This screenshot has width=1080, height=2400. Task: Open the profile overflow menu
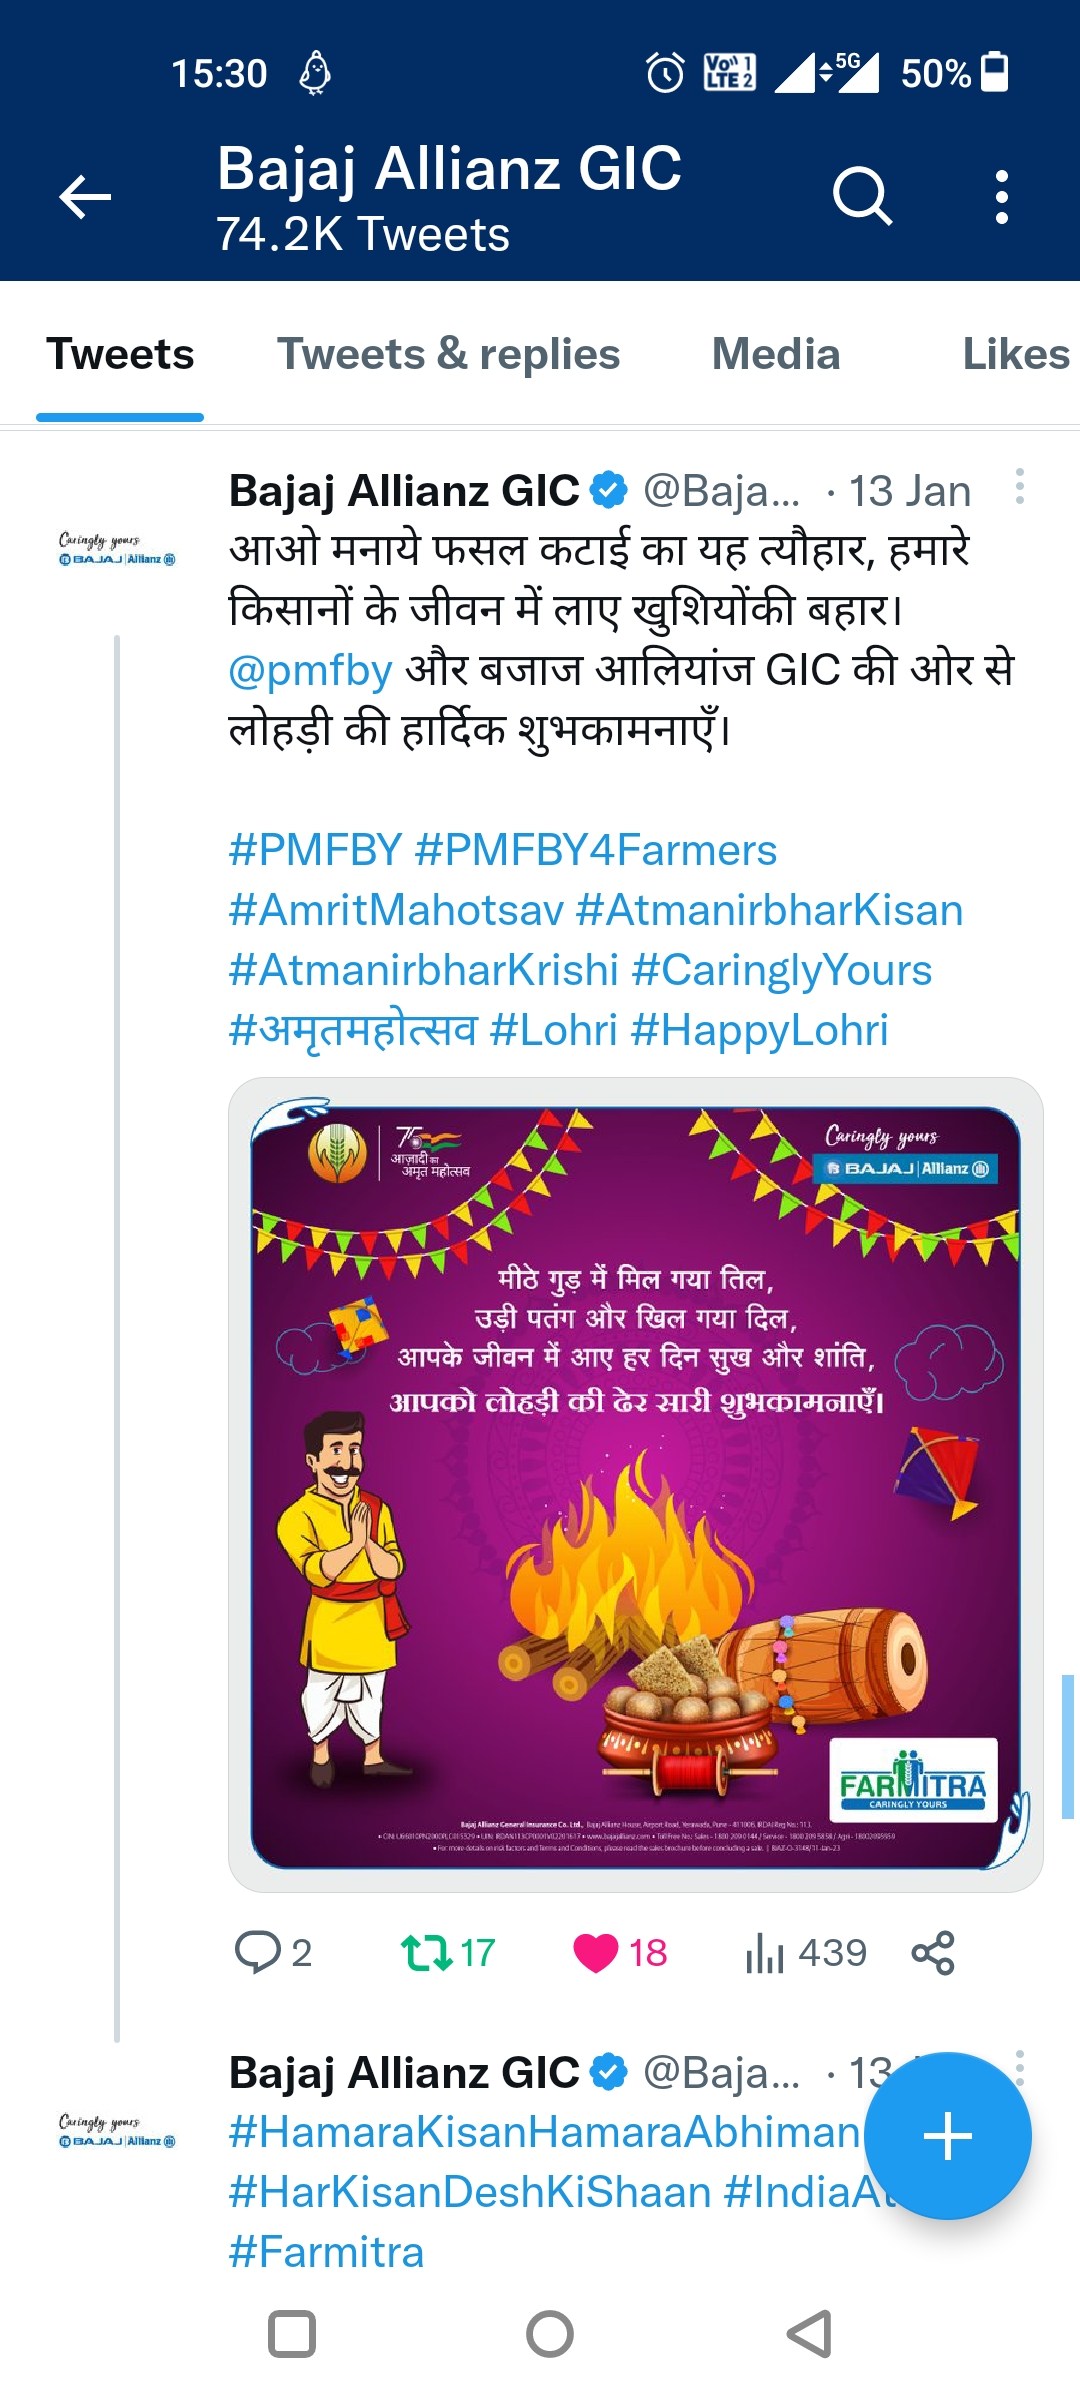pos(1001,196)
